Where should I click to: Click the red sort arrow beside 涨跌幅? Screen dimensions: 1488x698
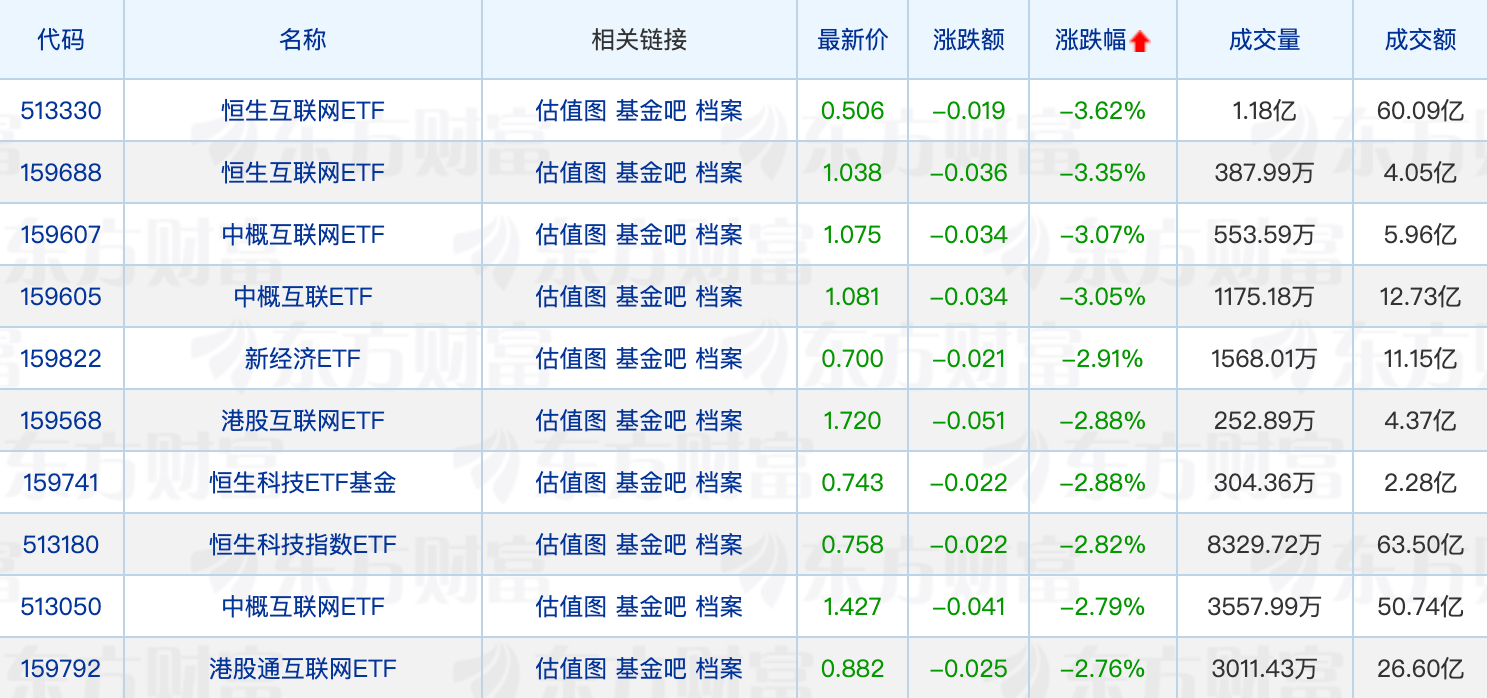coord(1140,42)
